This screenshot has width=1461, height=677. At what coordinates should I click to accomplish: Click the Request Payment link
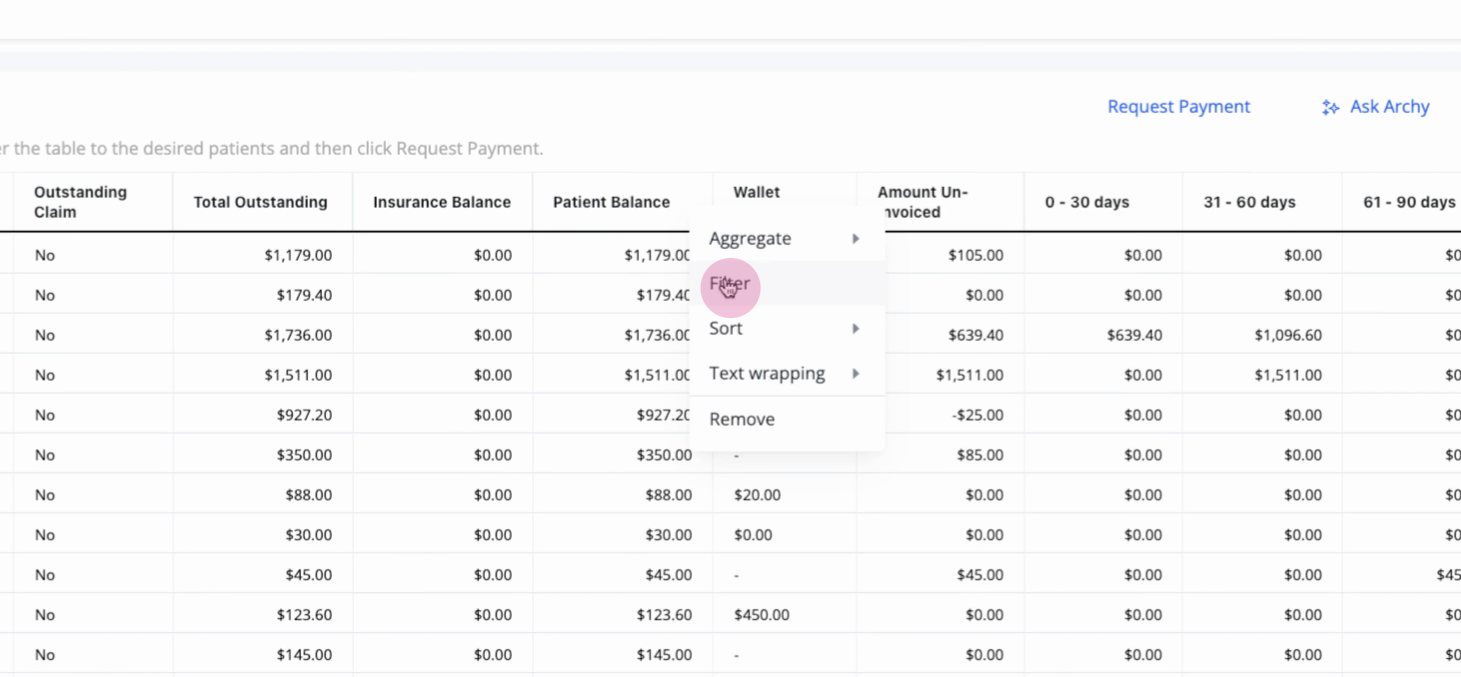click(x=1178, y=107)
